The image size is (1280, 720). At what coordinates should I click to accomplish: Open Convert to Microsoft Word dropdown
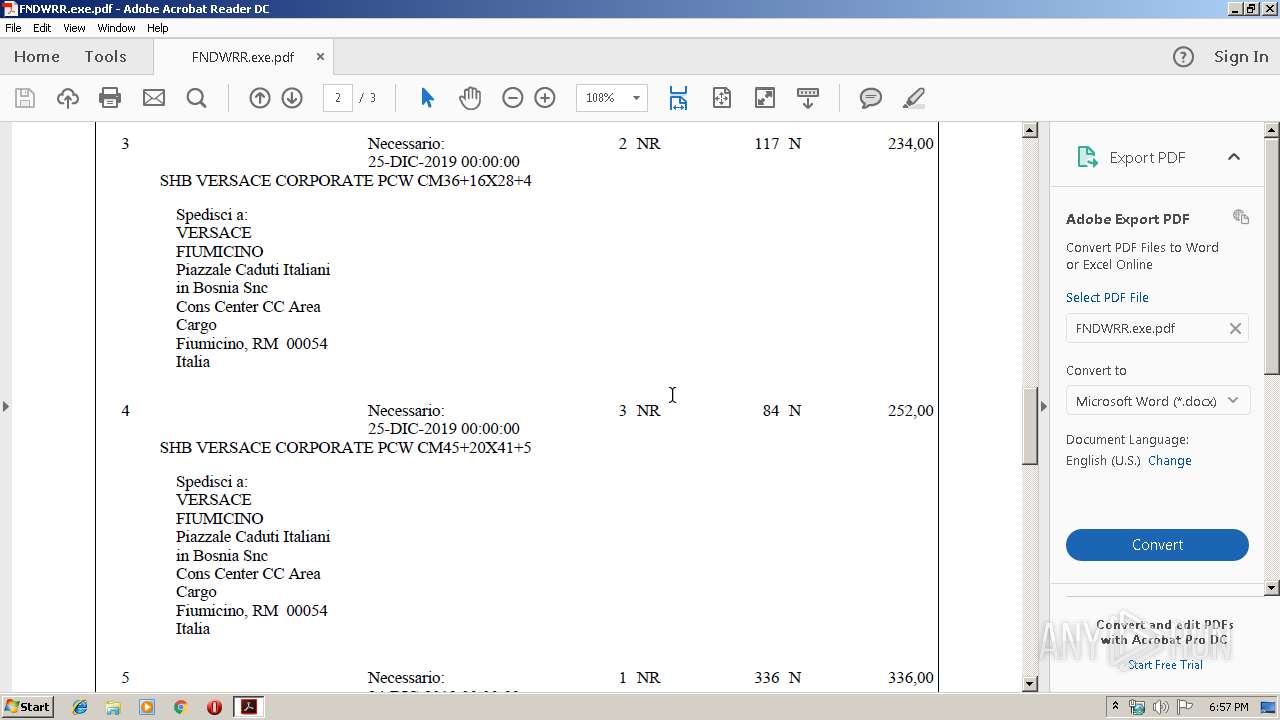(x=1157, y=401)
